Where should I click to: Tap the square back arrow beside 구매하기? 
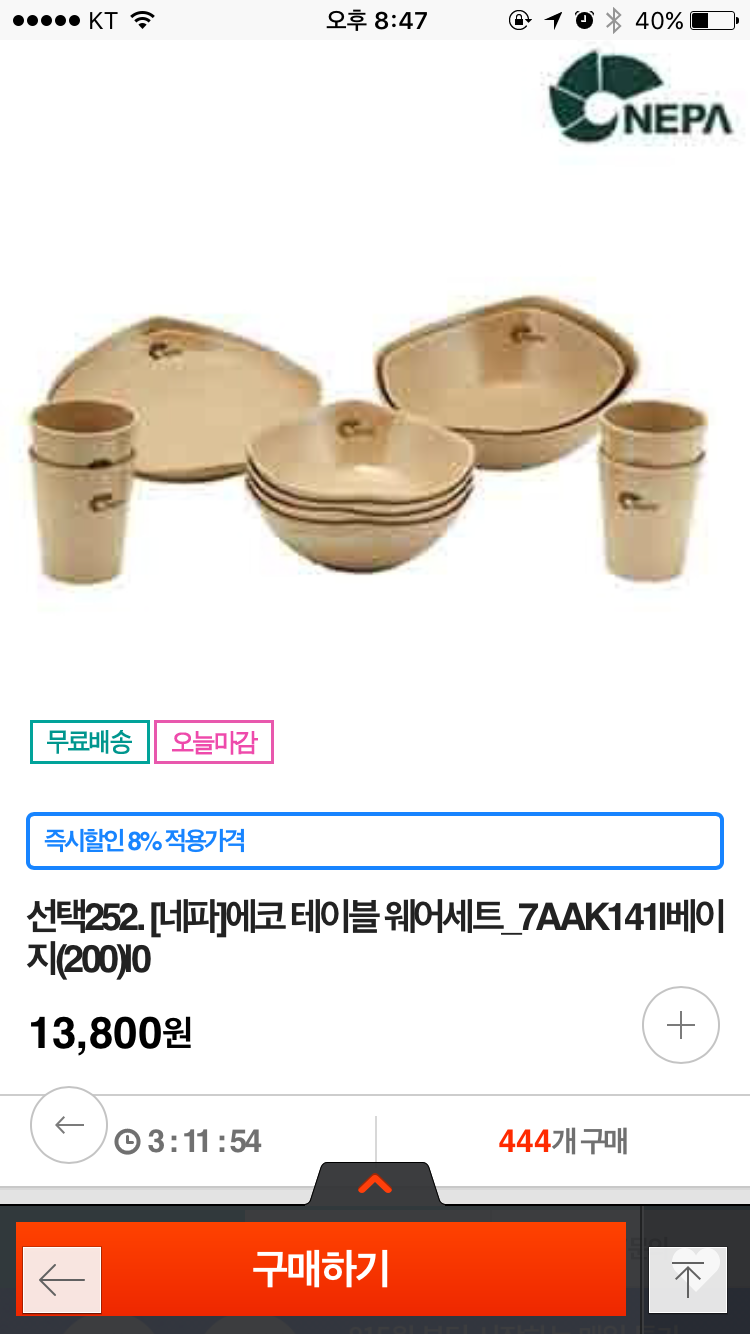(x=62, y=1280)
